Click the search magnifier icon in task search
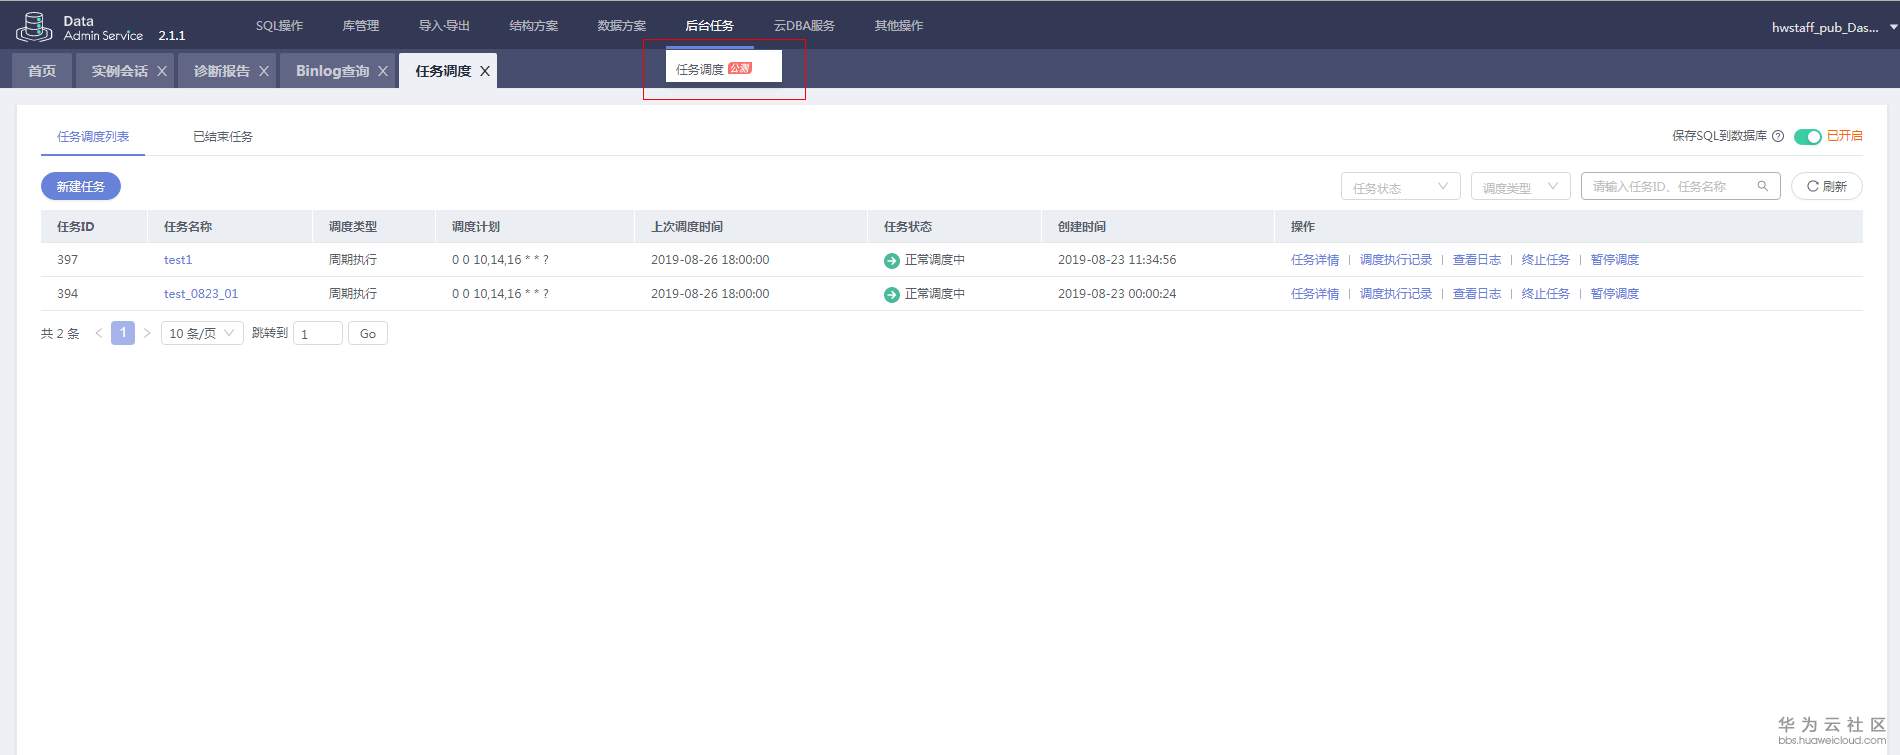 pos(1763,186)
